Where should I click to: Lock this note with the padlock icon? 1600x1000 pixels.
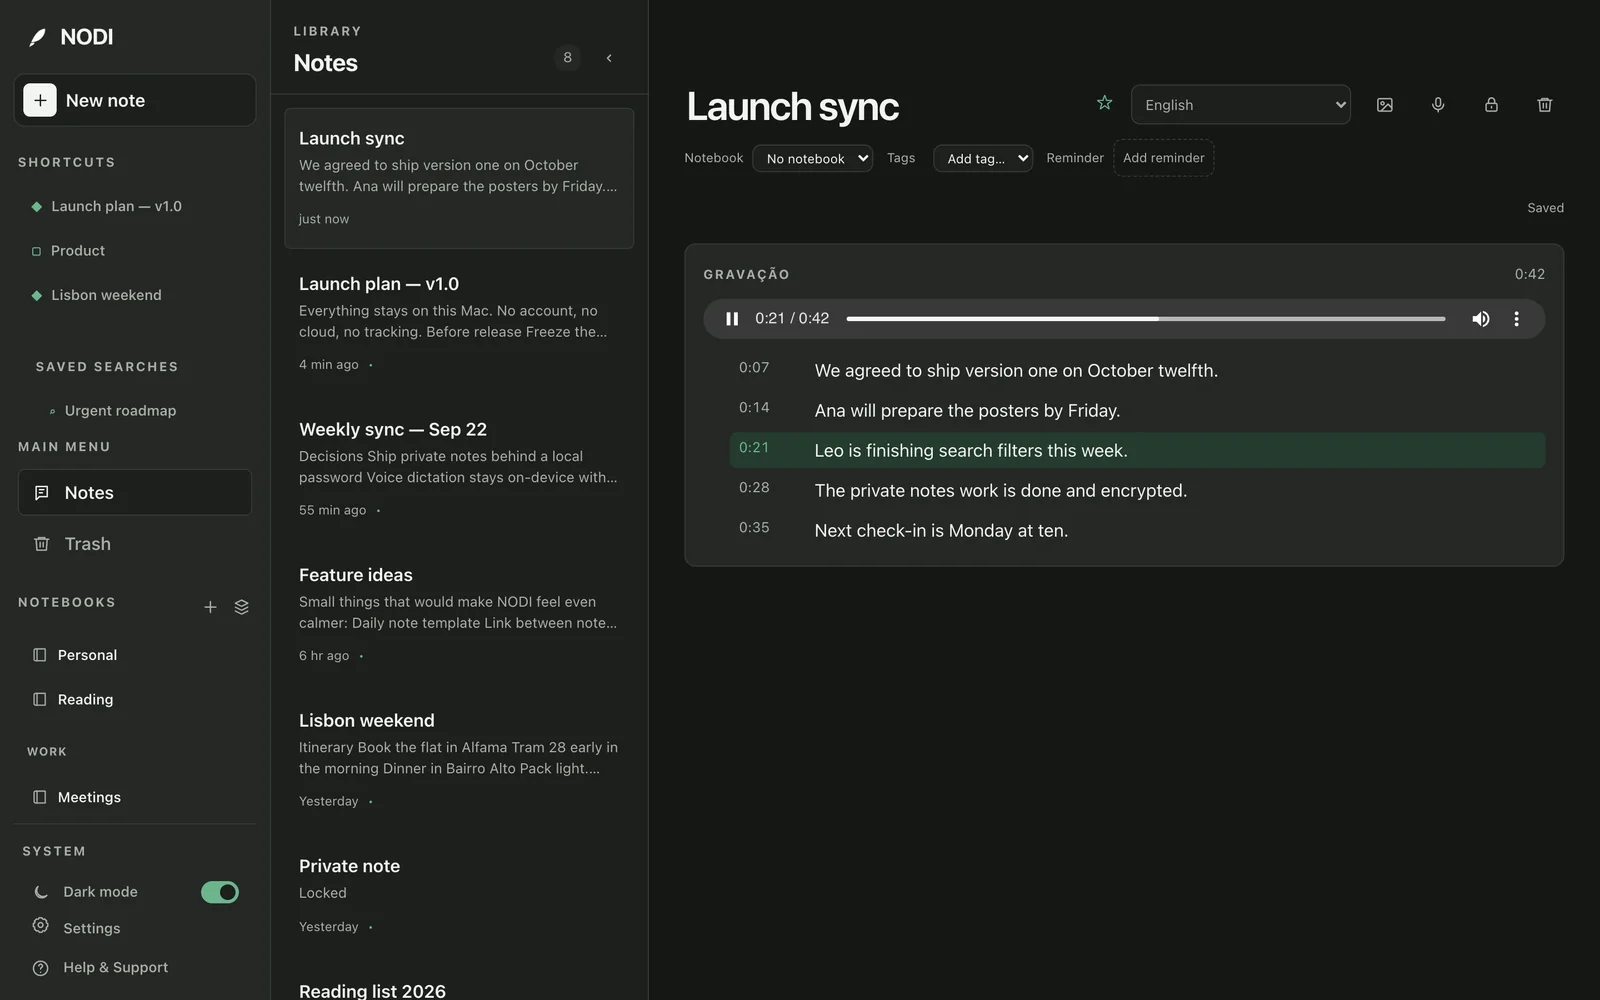[x=1491, y=105]
